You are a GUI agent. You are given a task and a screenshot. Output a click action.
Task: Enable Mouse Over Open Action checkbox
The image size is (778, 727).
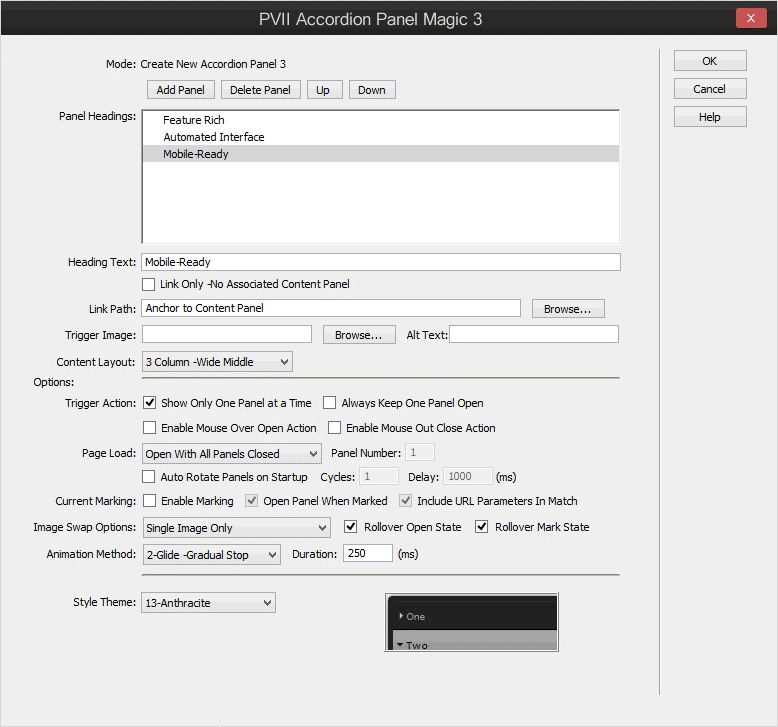149,428
